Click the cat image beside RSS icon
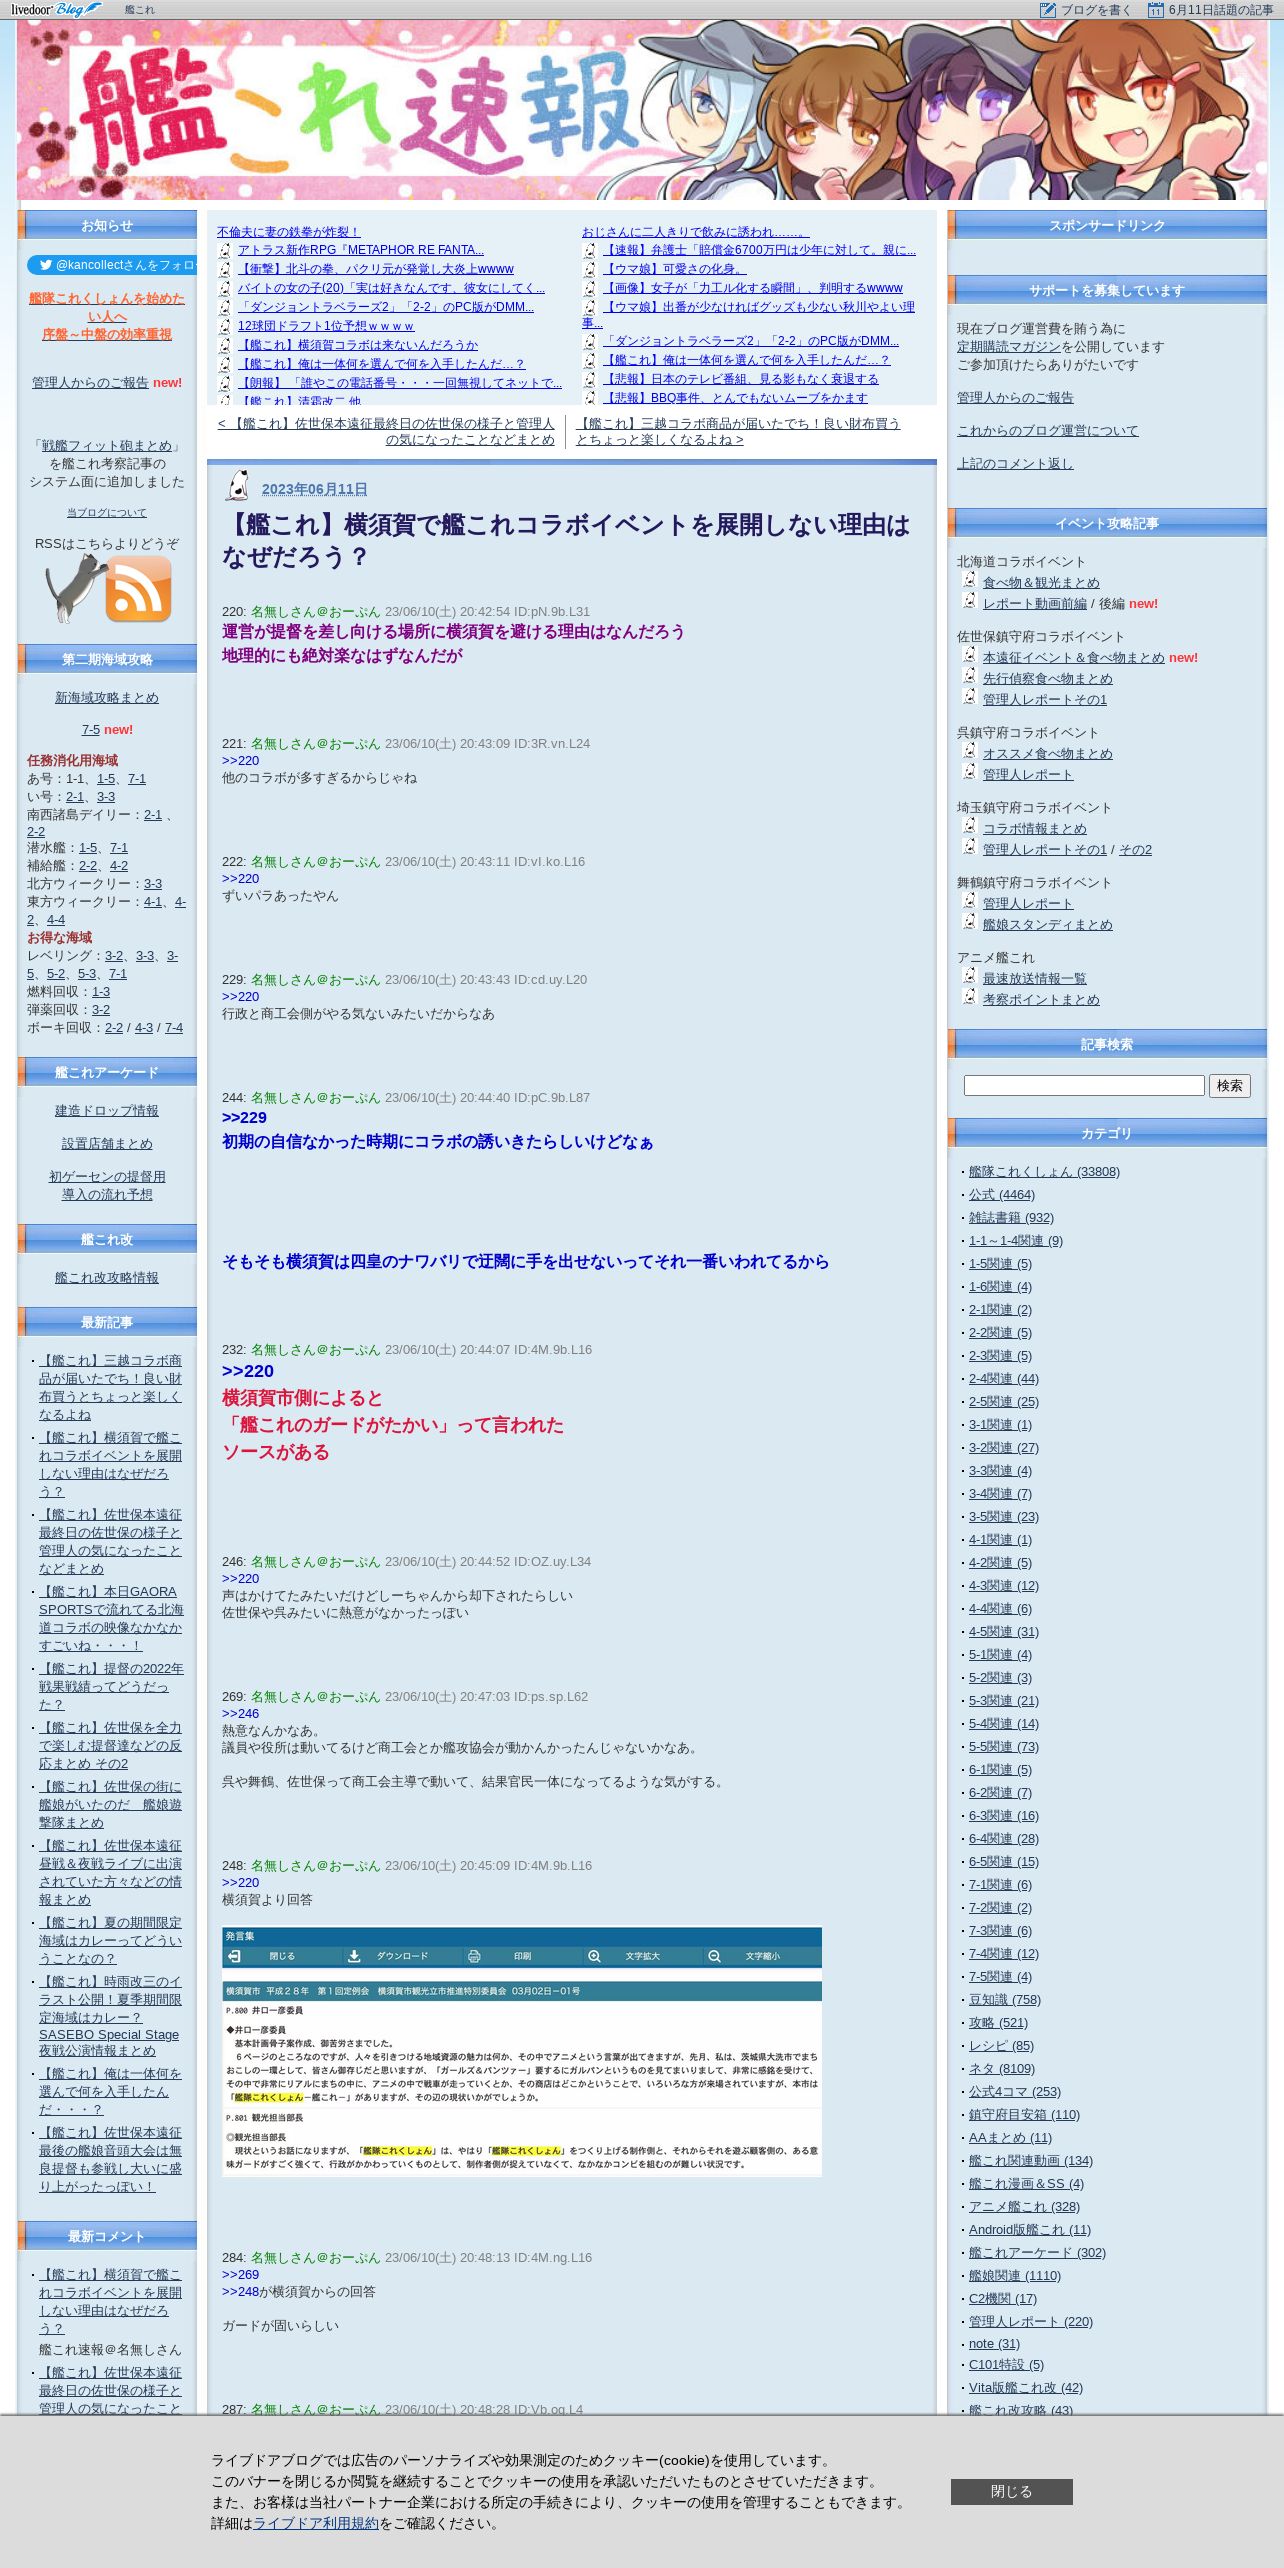Image resolution: width=1284 pixels, height=2568 pixels. coord(75,587)
